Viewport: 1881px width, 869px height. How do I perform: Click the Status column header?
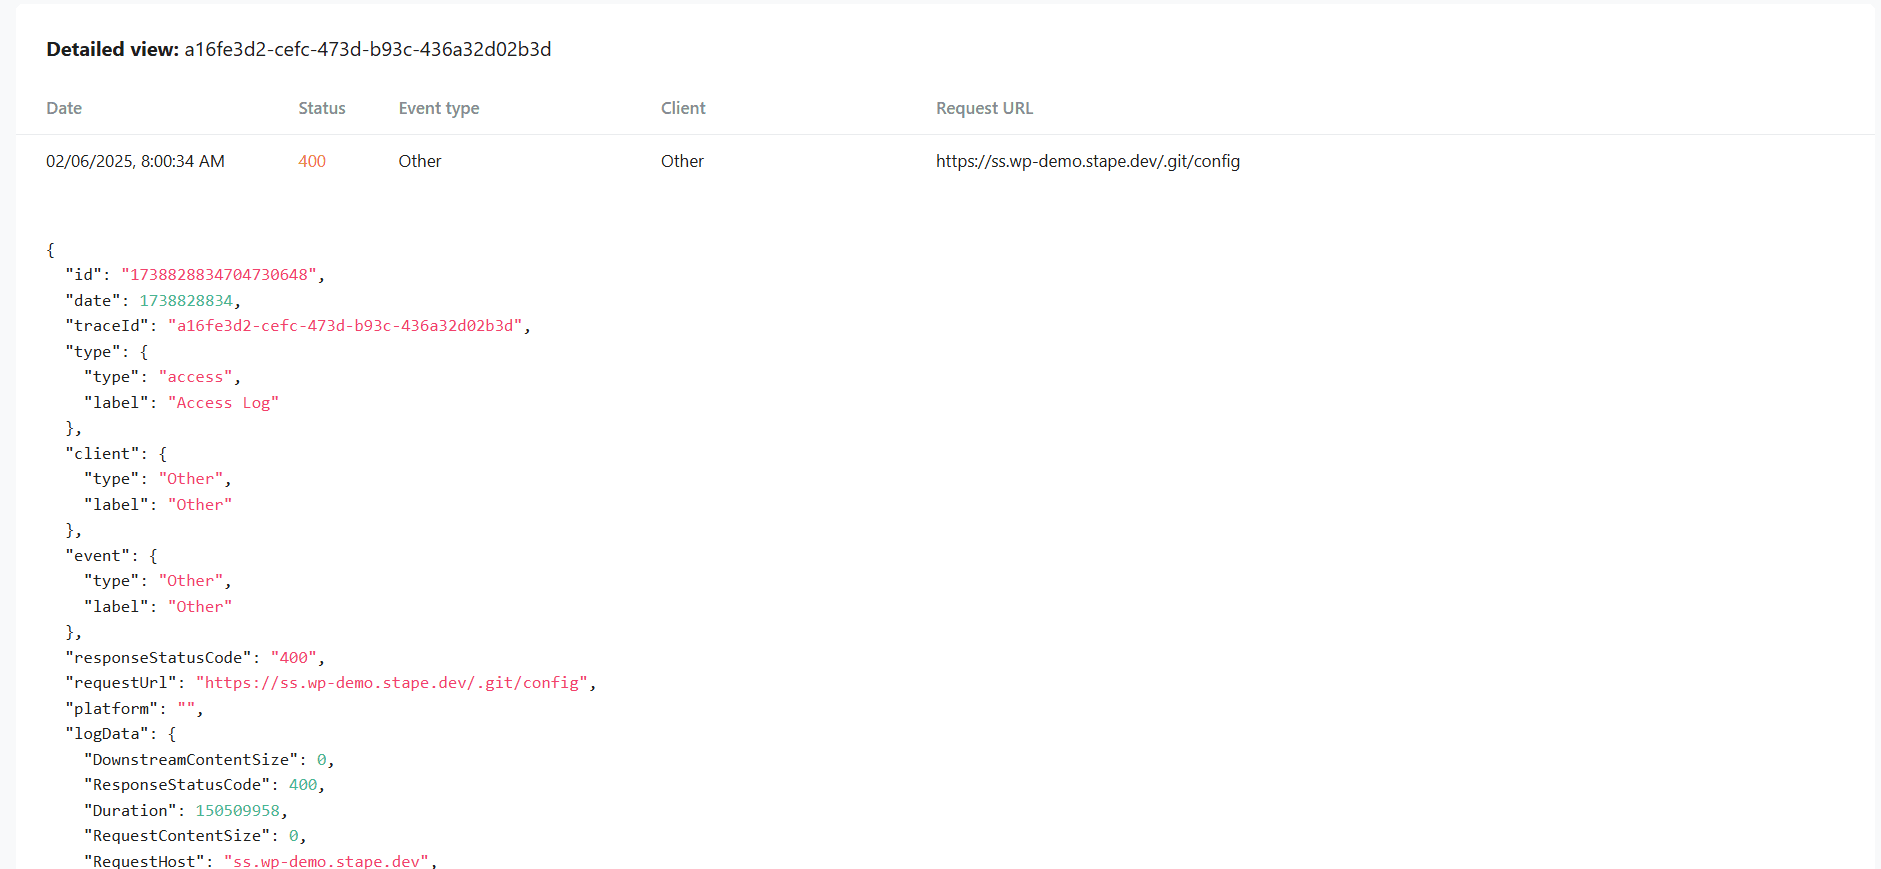click(322, 108)
